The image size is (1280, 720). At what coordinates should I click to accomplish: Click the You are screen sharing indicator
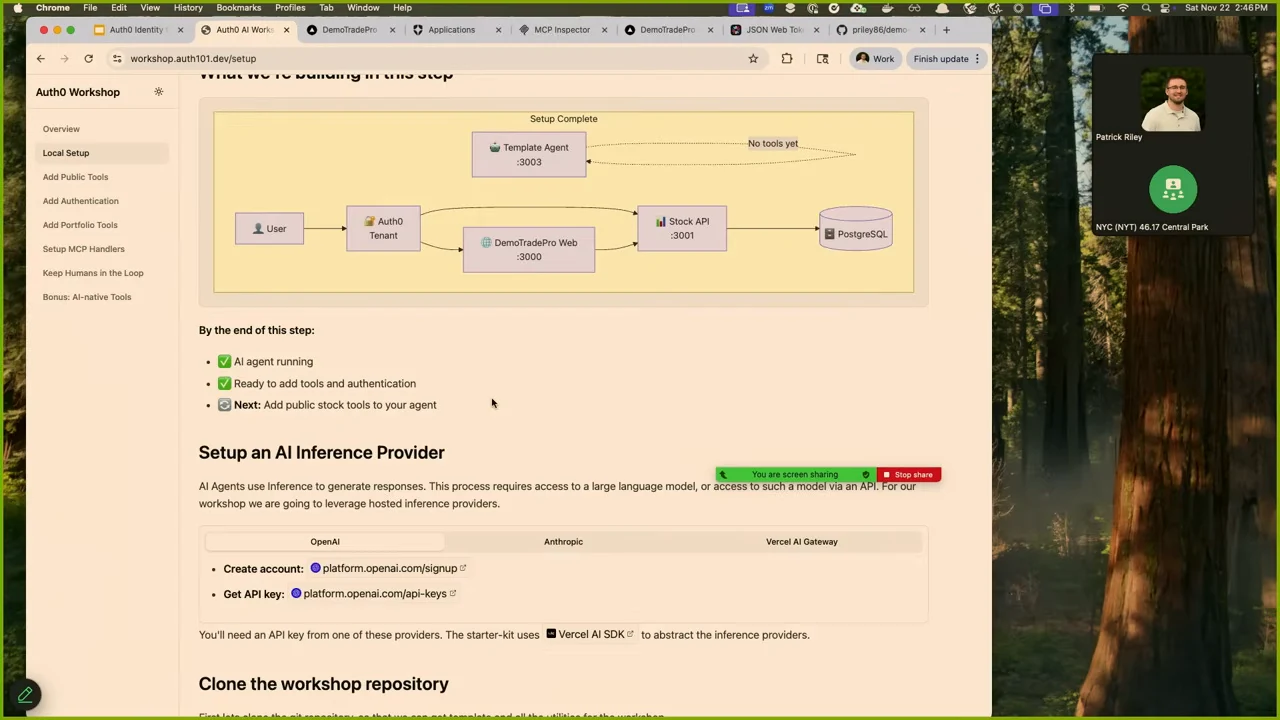coord(795,475)
